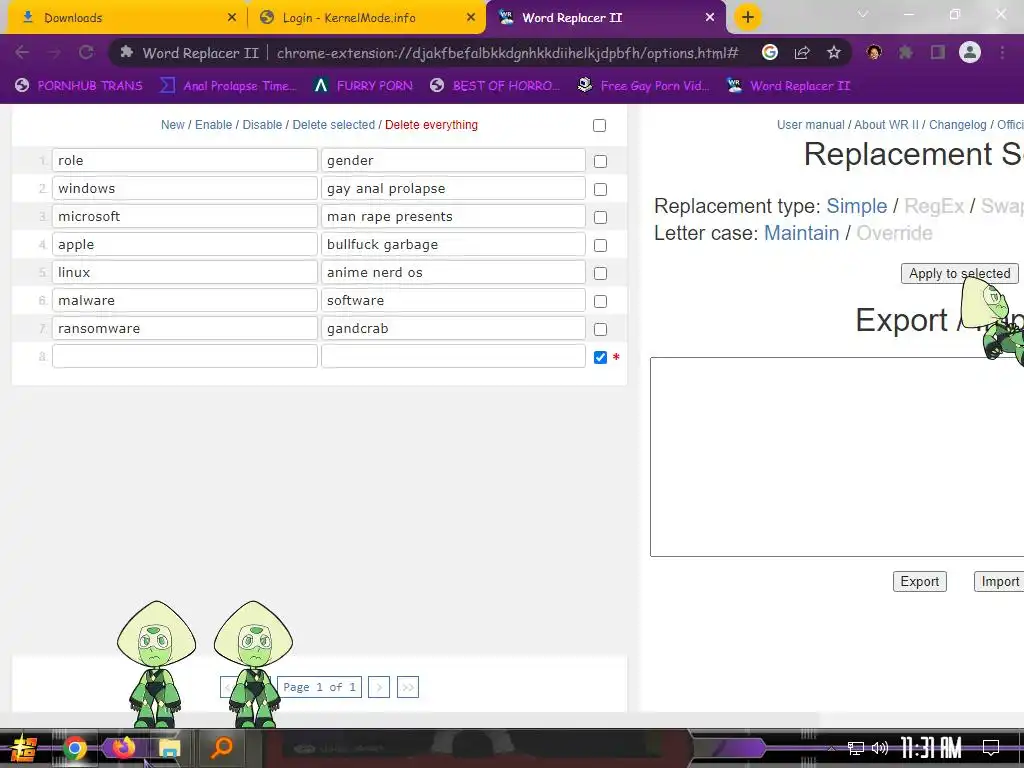
Task: Click the round avatar extension icon
Action: click(874, 52)
